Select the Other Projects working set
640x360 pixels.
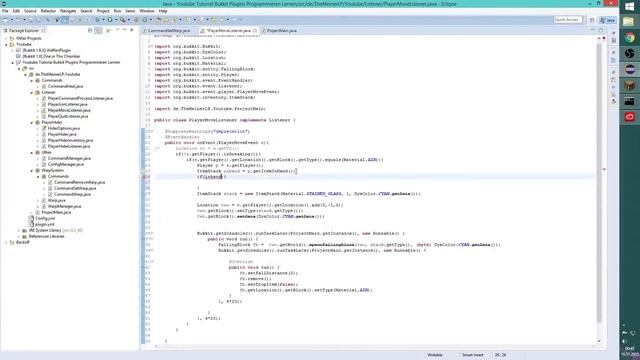28,38
